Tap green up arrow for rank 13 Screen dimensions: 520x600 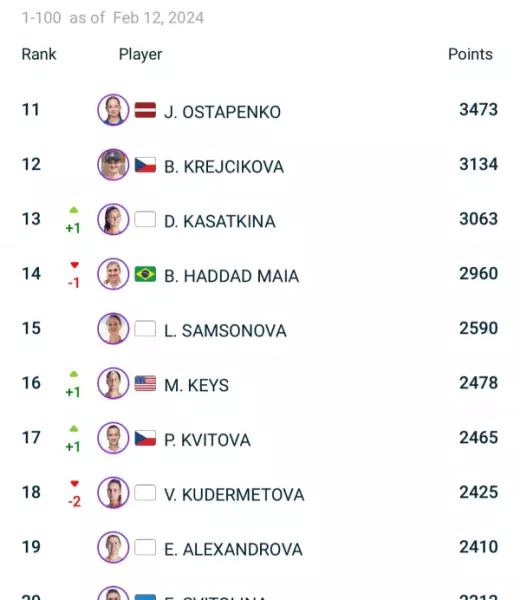(x=74, y=210)
